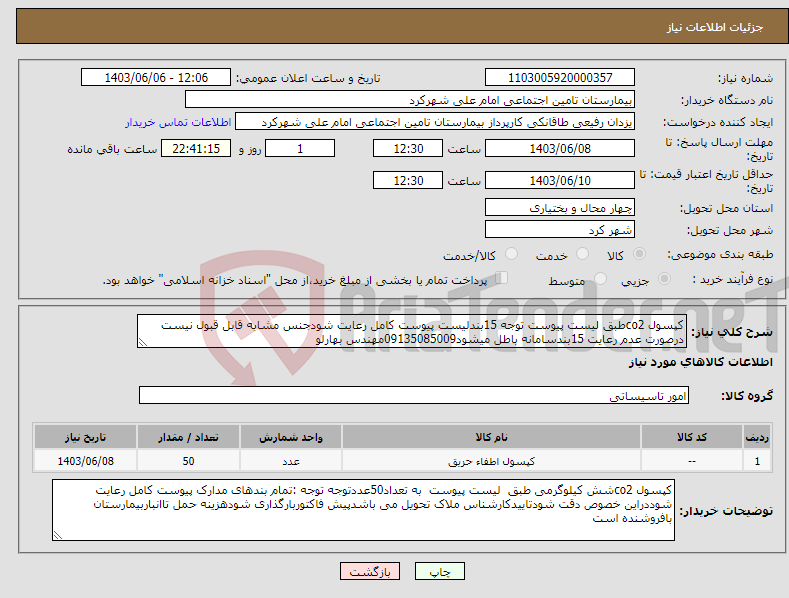Click the remaining time 22:41:15 field
The image size is (789, 598).
[x=196, y=148]
